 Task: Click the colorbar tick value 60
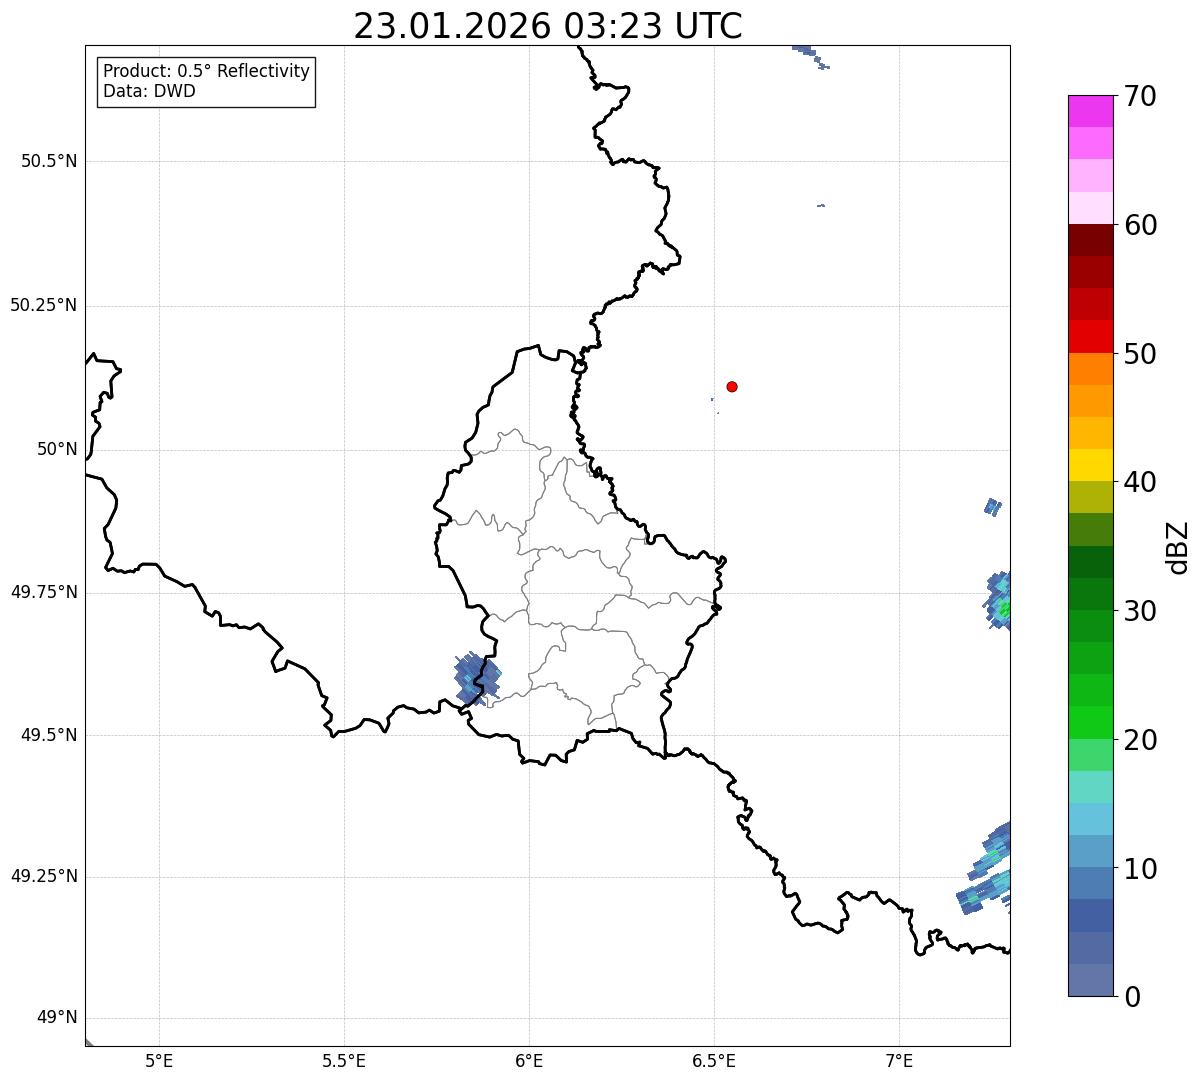[1140, 225]
